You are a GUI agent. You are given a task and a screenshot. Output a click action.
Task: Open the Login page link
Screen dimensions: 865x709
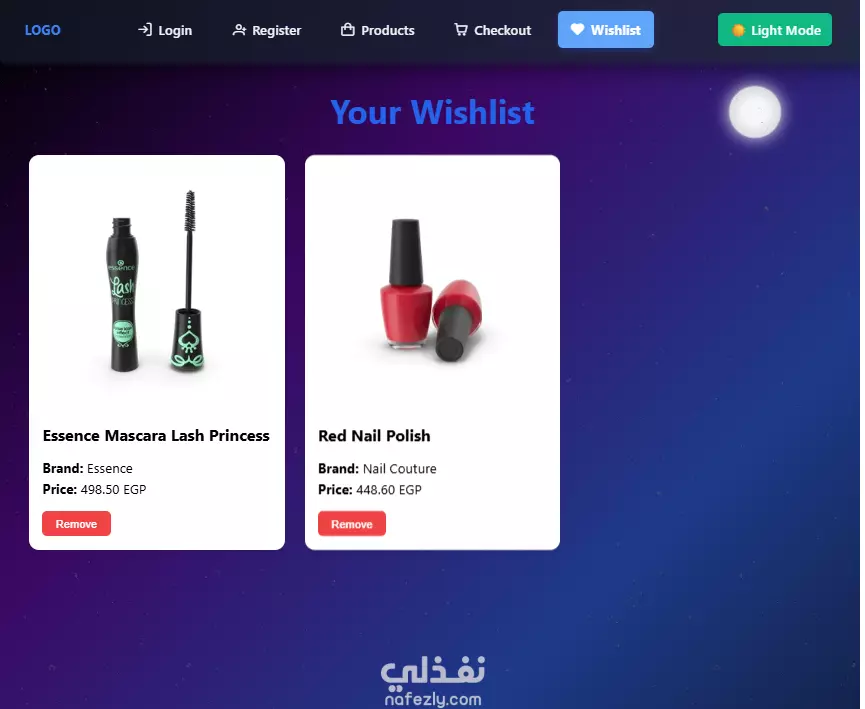[165, 30]
